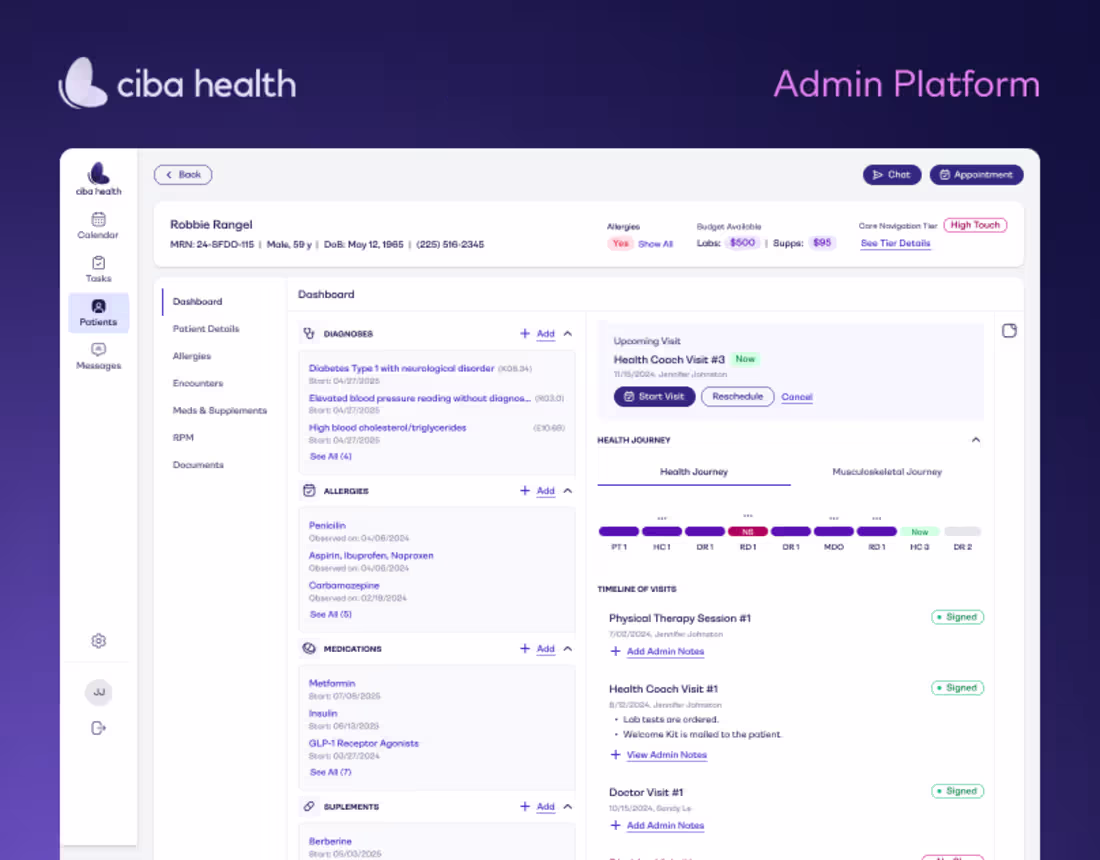Switch to the Musculoskeletal Journey tab
1100x860 pixels.
coord(888,471)
